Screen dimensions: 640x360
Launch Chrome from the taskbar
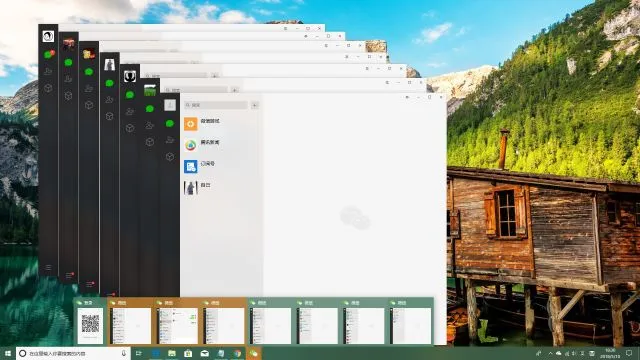237,353
